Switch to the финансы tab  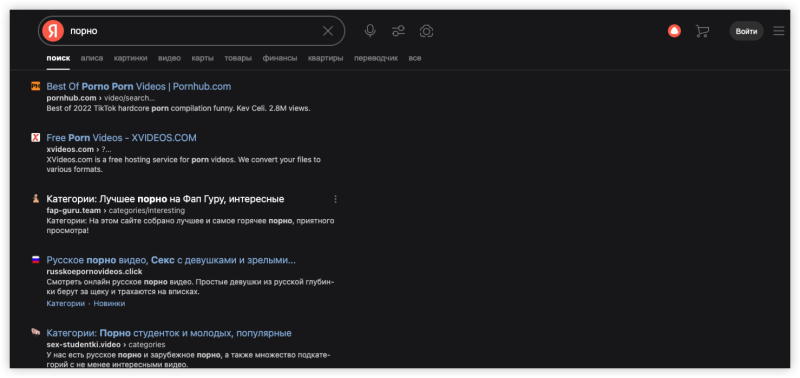pos(280,58)
